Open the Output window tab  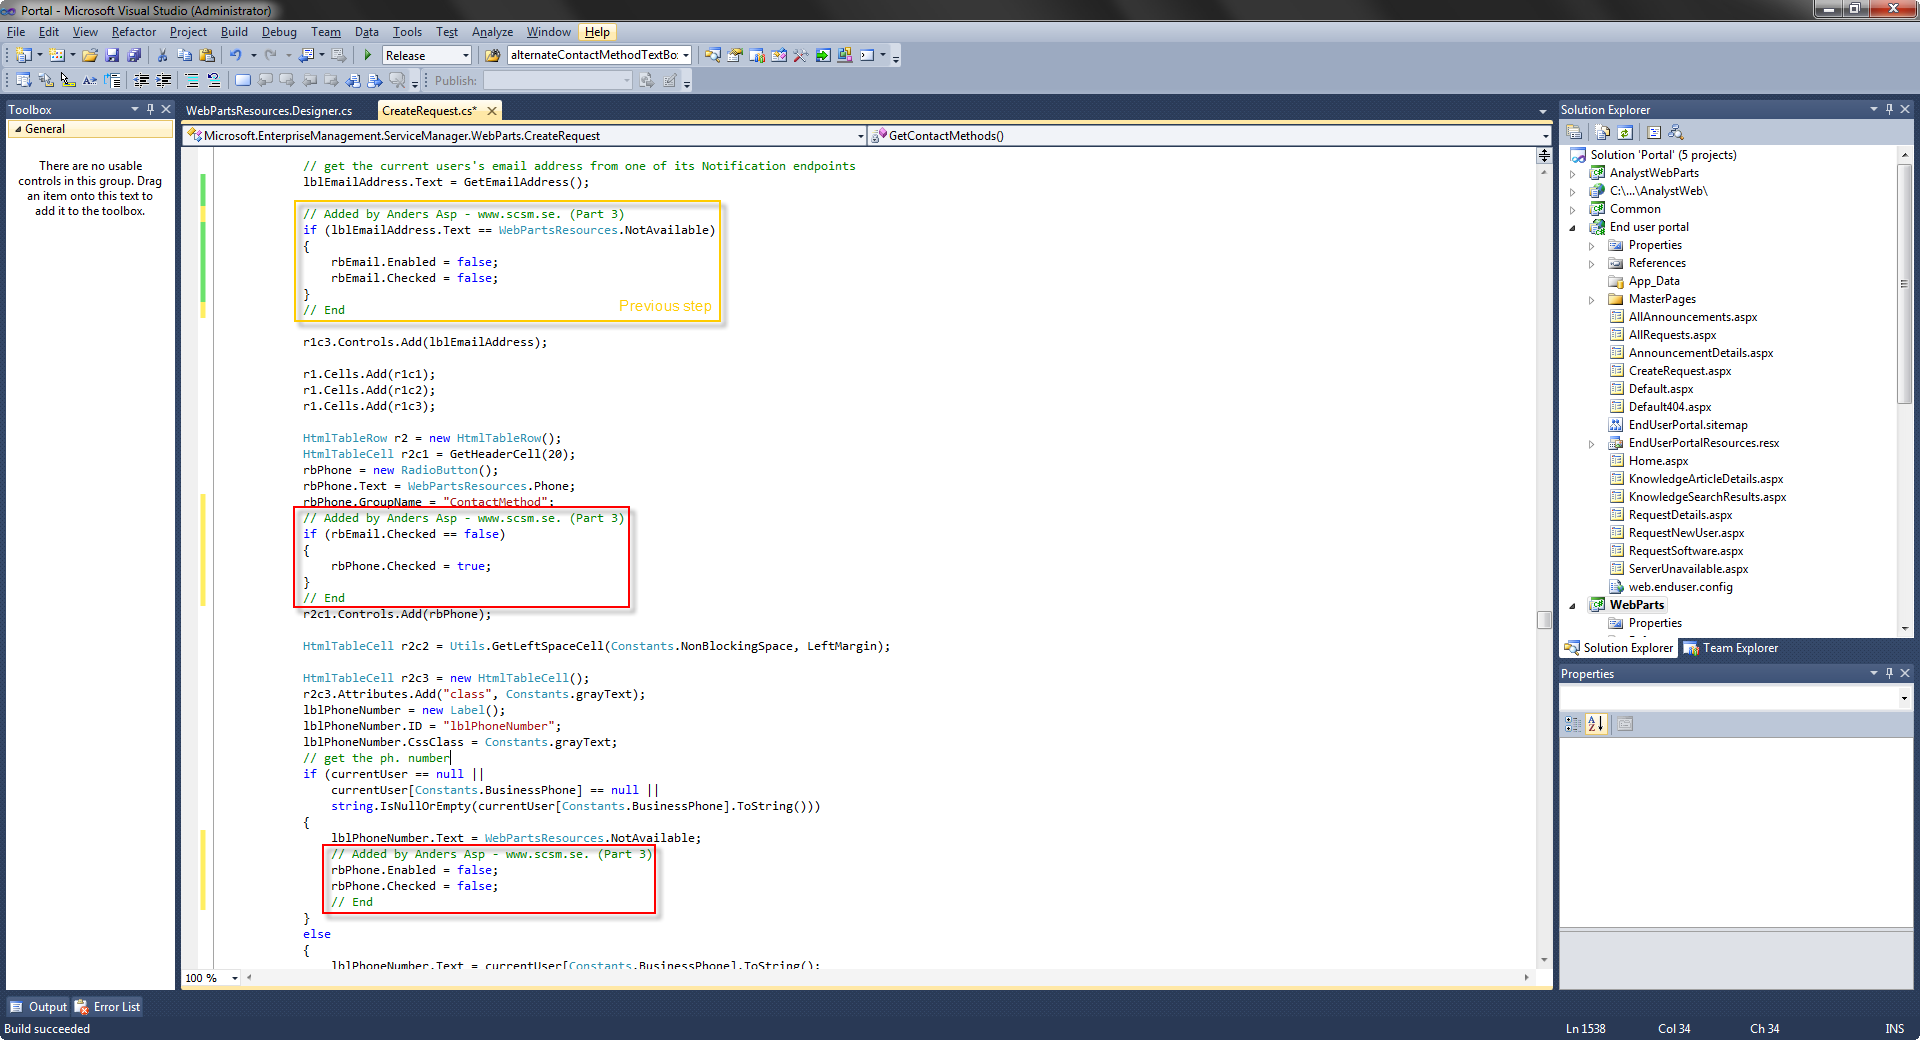point(38,1007)
